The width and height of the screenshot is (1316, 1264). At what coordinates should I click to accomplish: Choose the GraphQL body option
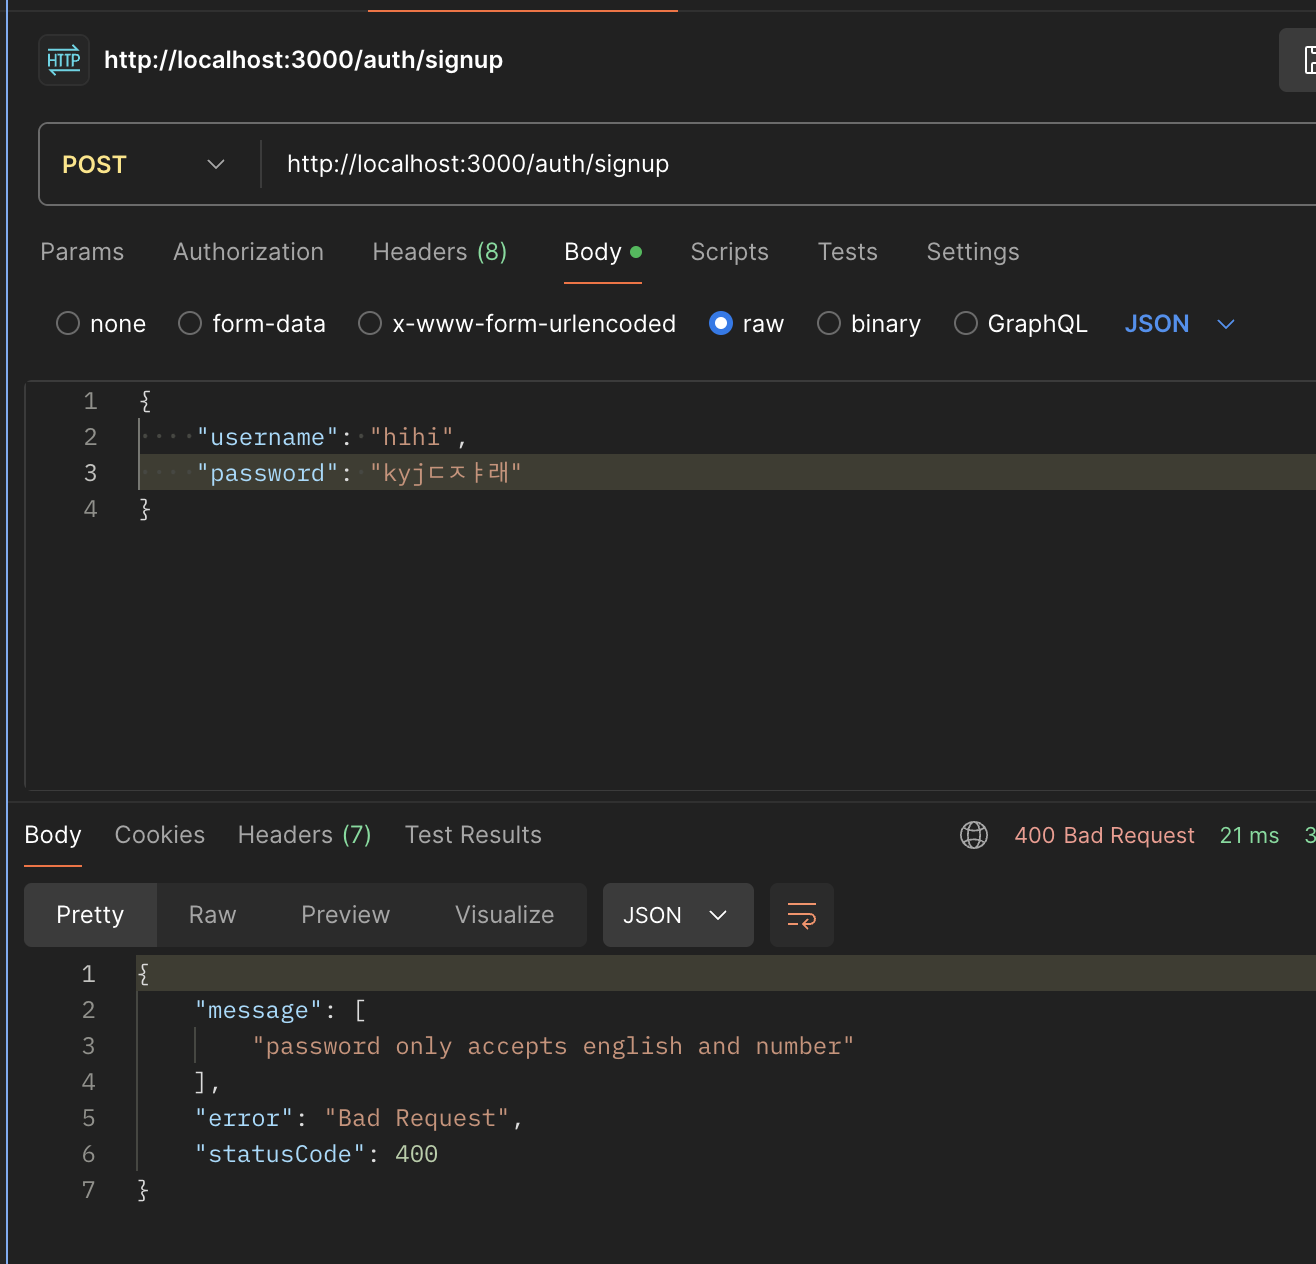click(966, 324)
